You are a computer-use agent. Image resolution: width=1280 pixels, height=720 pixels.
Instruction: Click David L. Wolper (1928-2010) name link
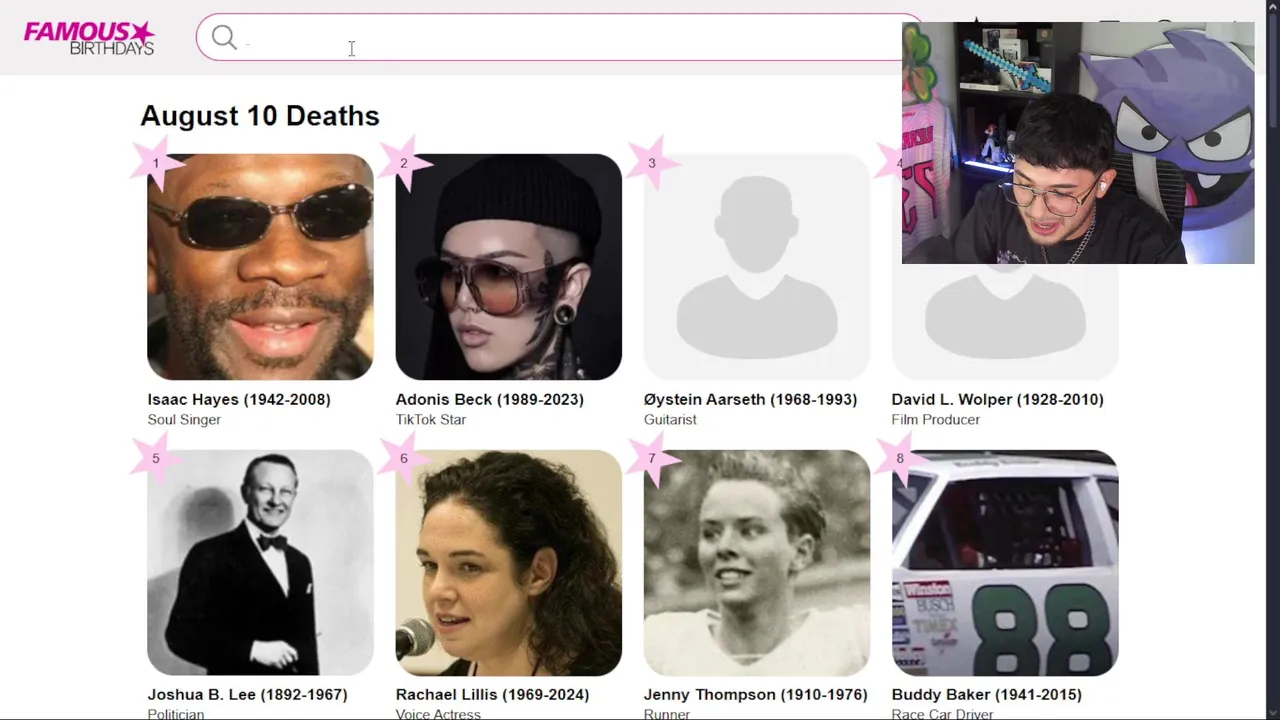tap(997, 399)
